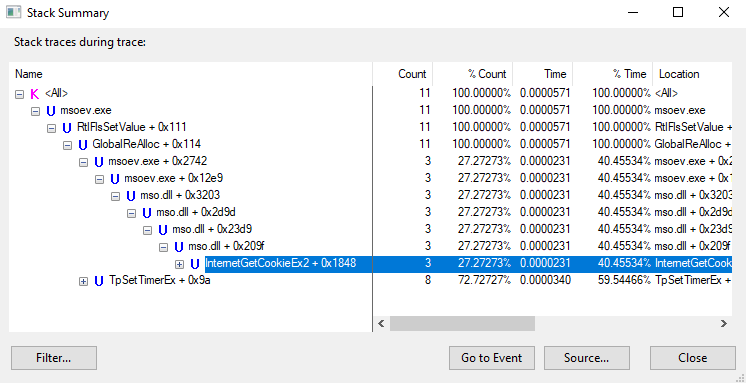Image resolution: width=746 pixels, height=383 pixels.
Task: Collapse the msoev.exe tree node
Action: (35, 111)
